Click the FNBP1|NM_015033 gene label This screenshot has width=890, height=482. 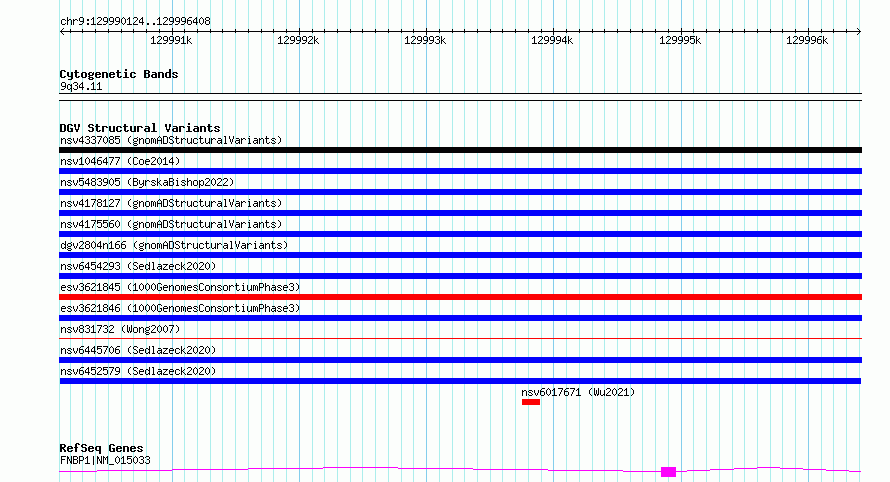pyautogui.click(x=105, y=460)
